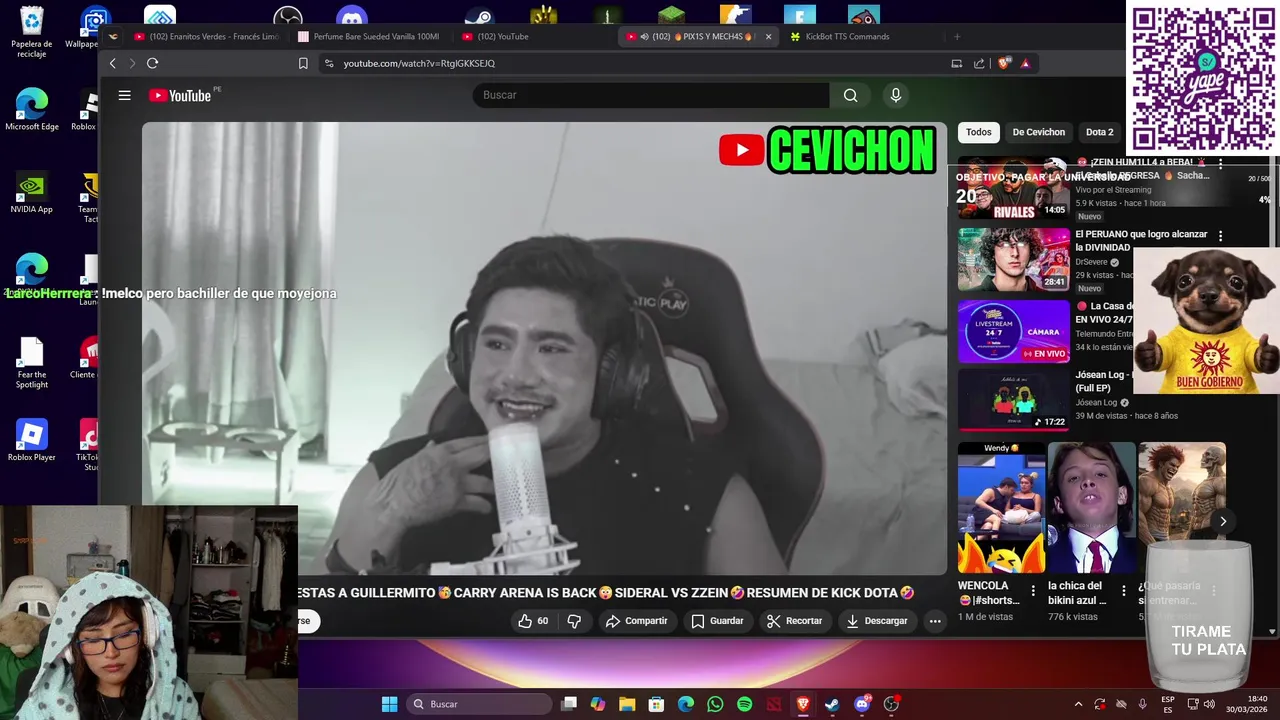The height and width of the screenshot is (720, 1280).
Task: Select the Todos filter chip
Action: 979,132
